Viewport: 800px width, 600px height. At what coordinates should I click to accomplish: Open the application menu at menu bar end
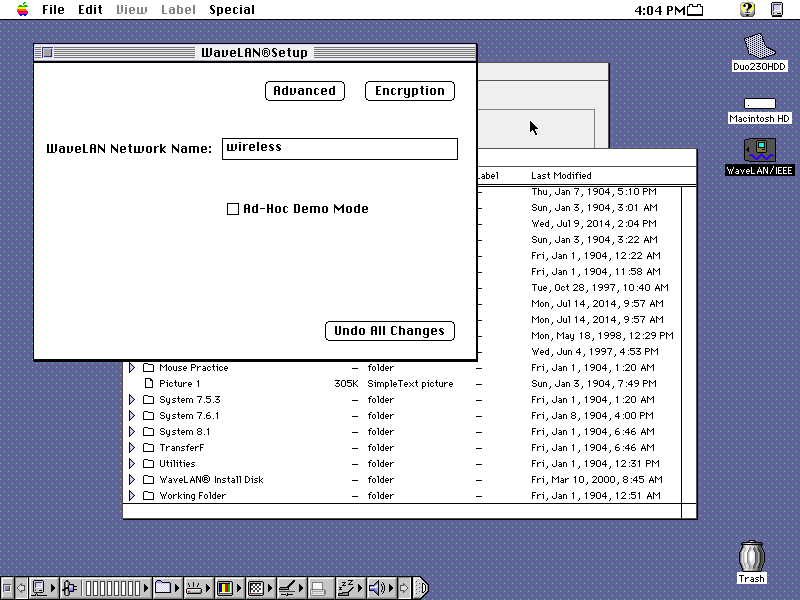point(777,9)
